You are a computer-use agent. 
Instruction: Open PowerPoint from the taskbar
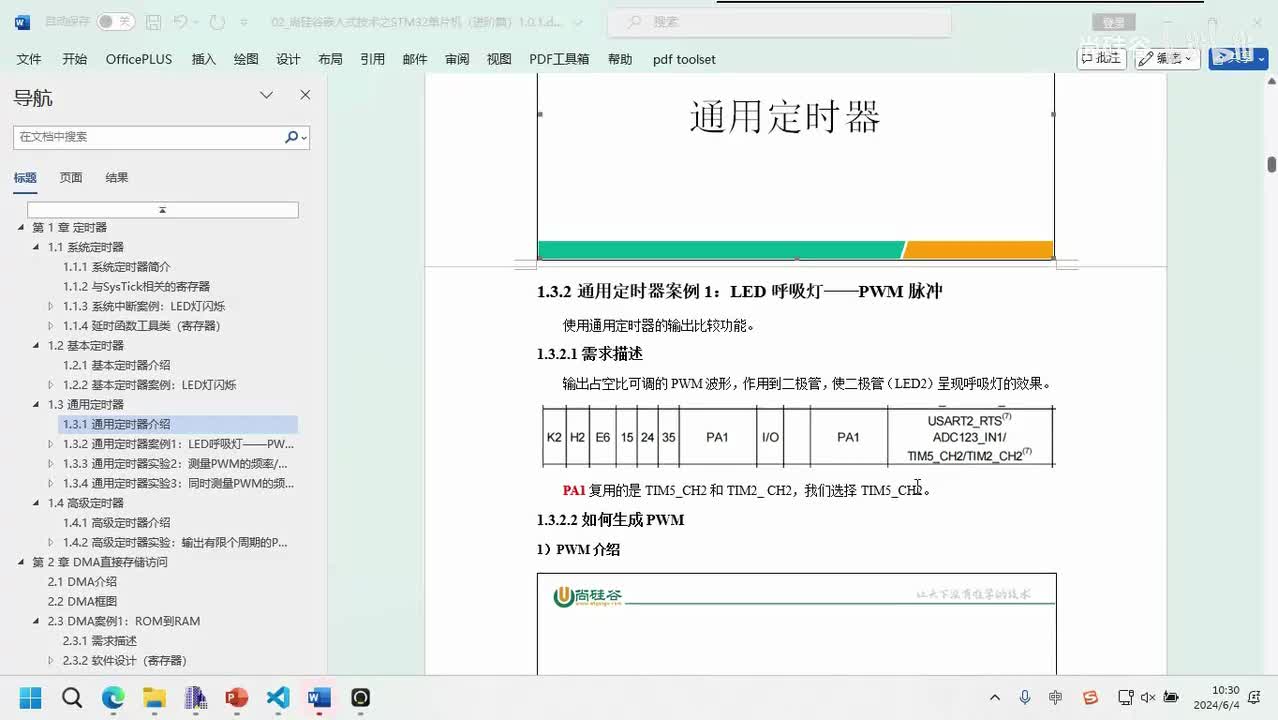237,697
